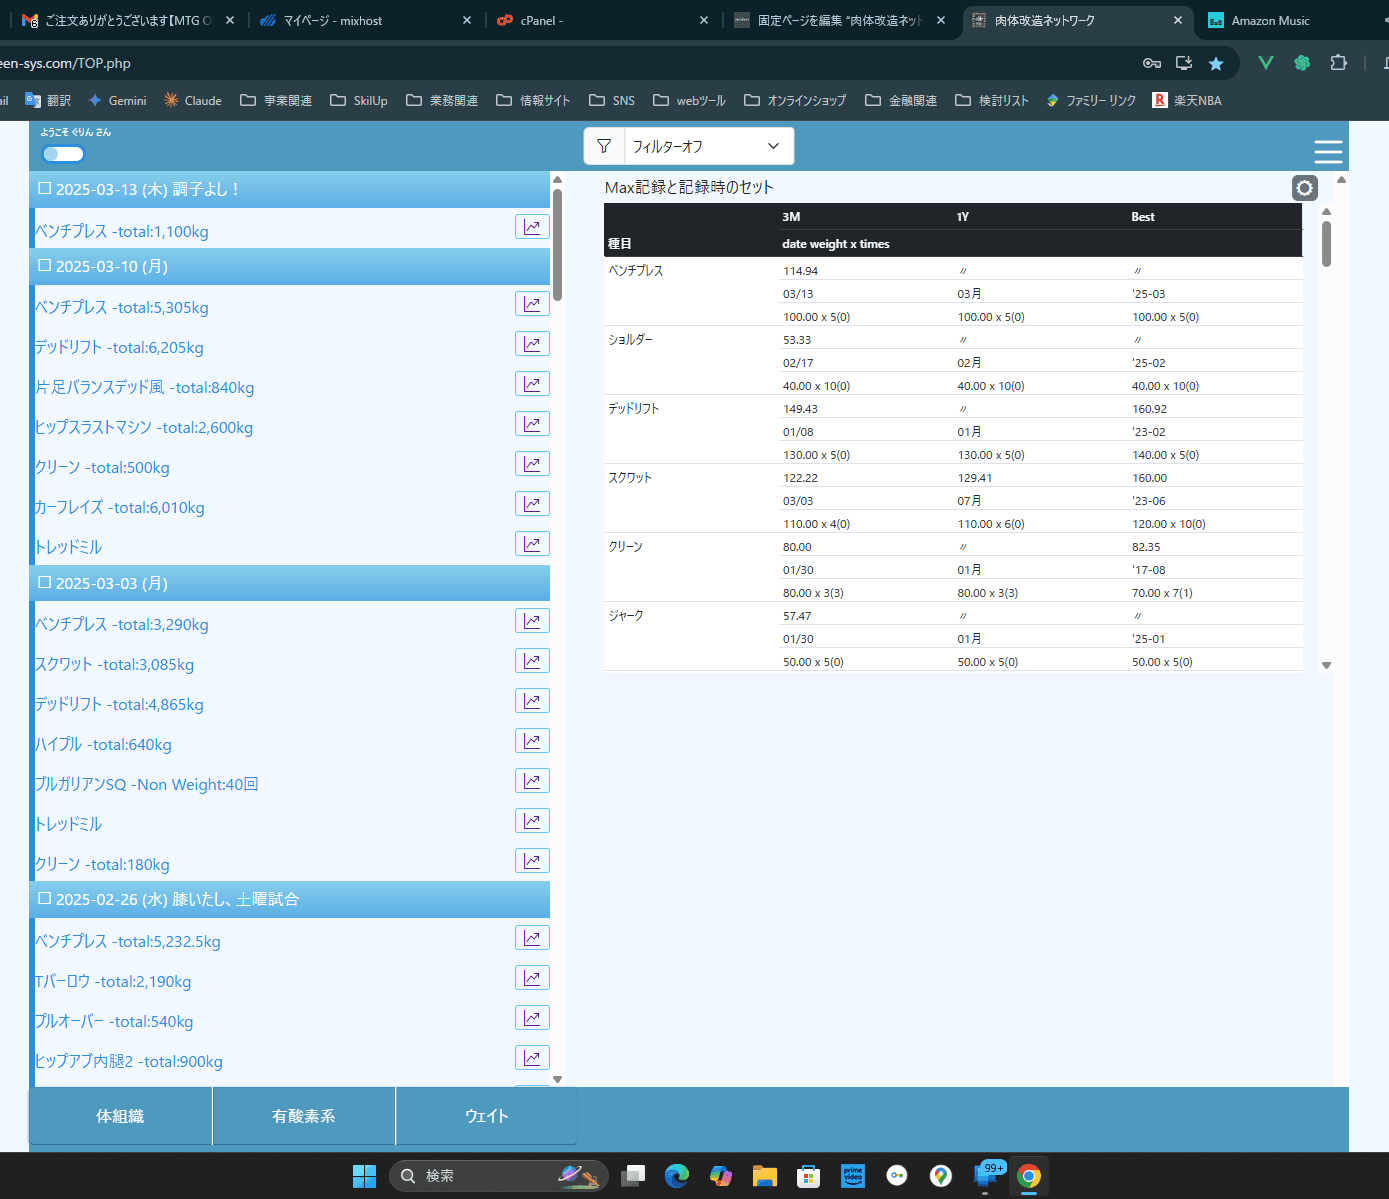Toggle the switch under the welcome text
The width and height of the screenshot is (1389, 1199).
tap(63, 154)
